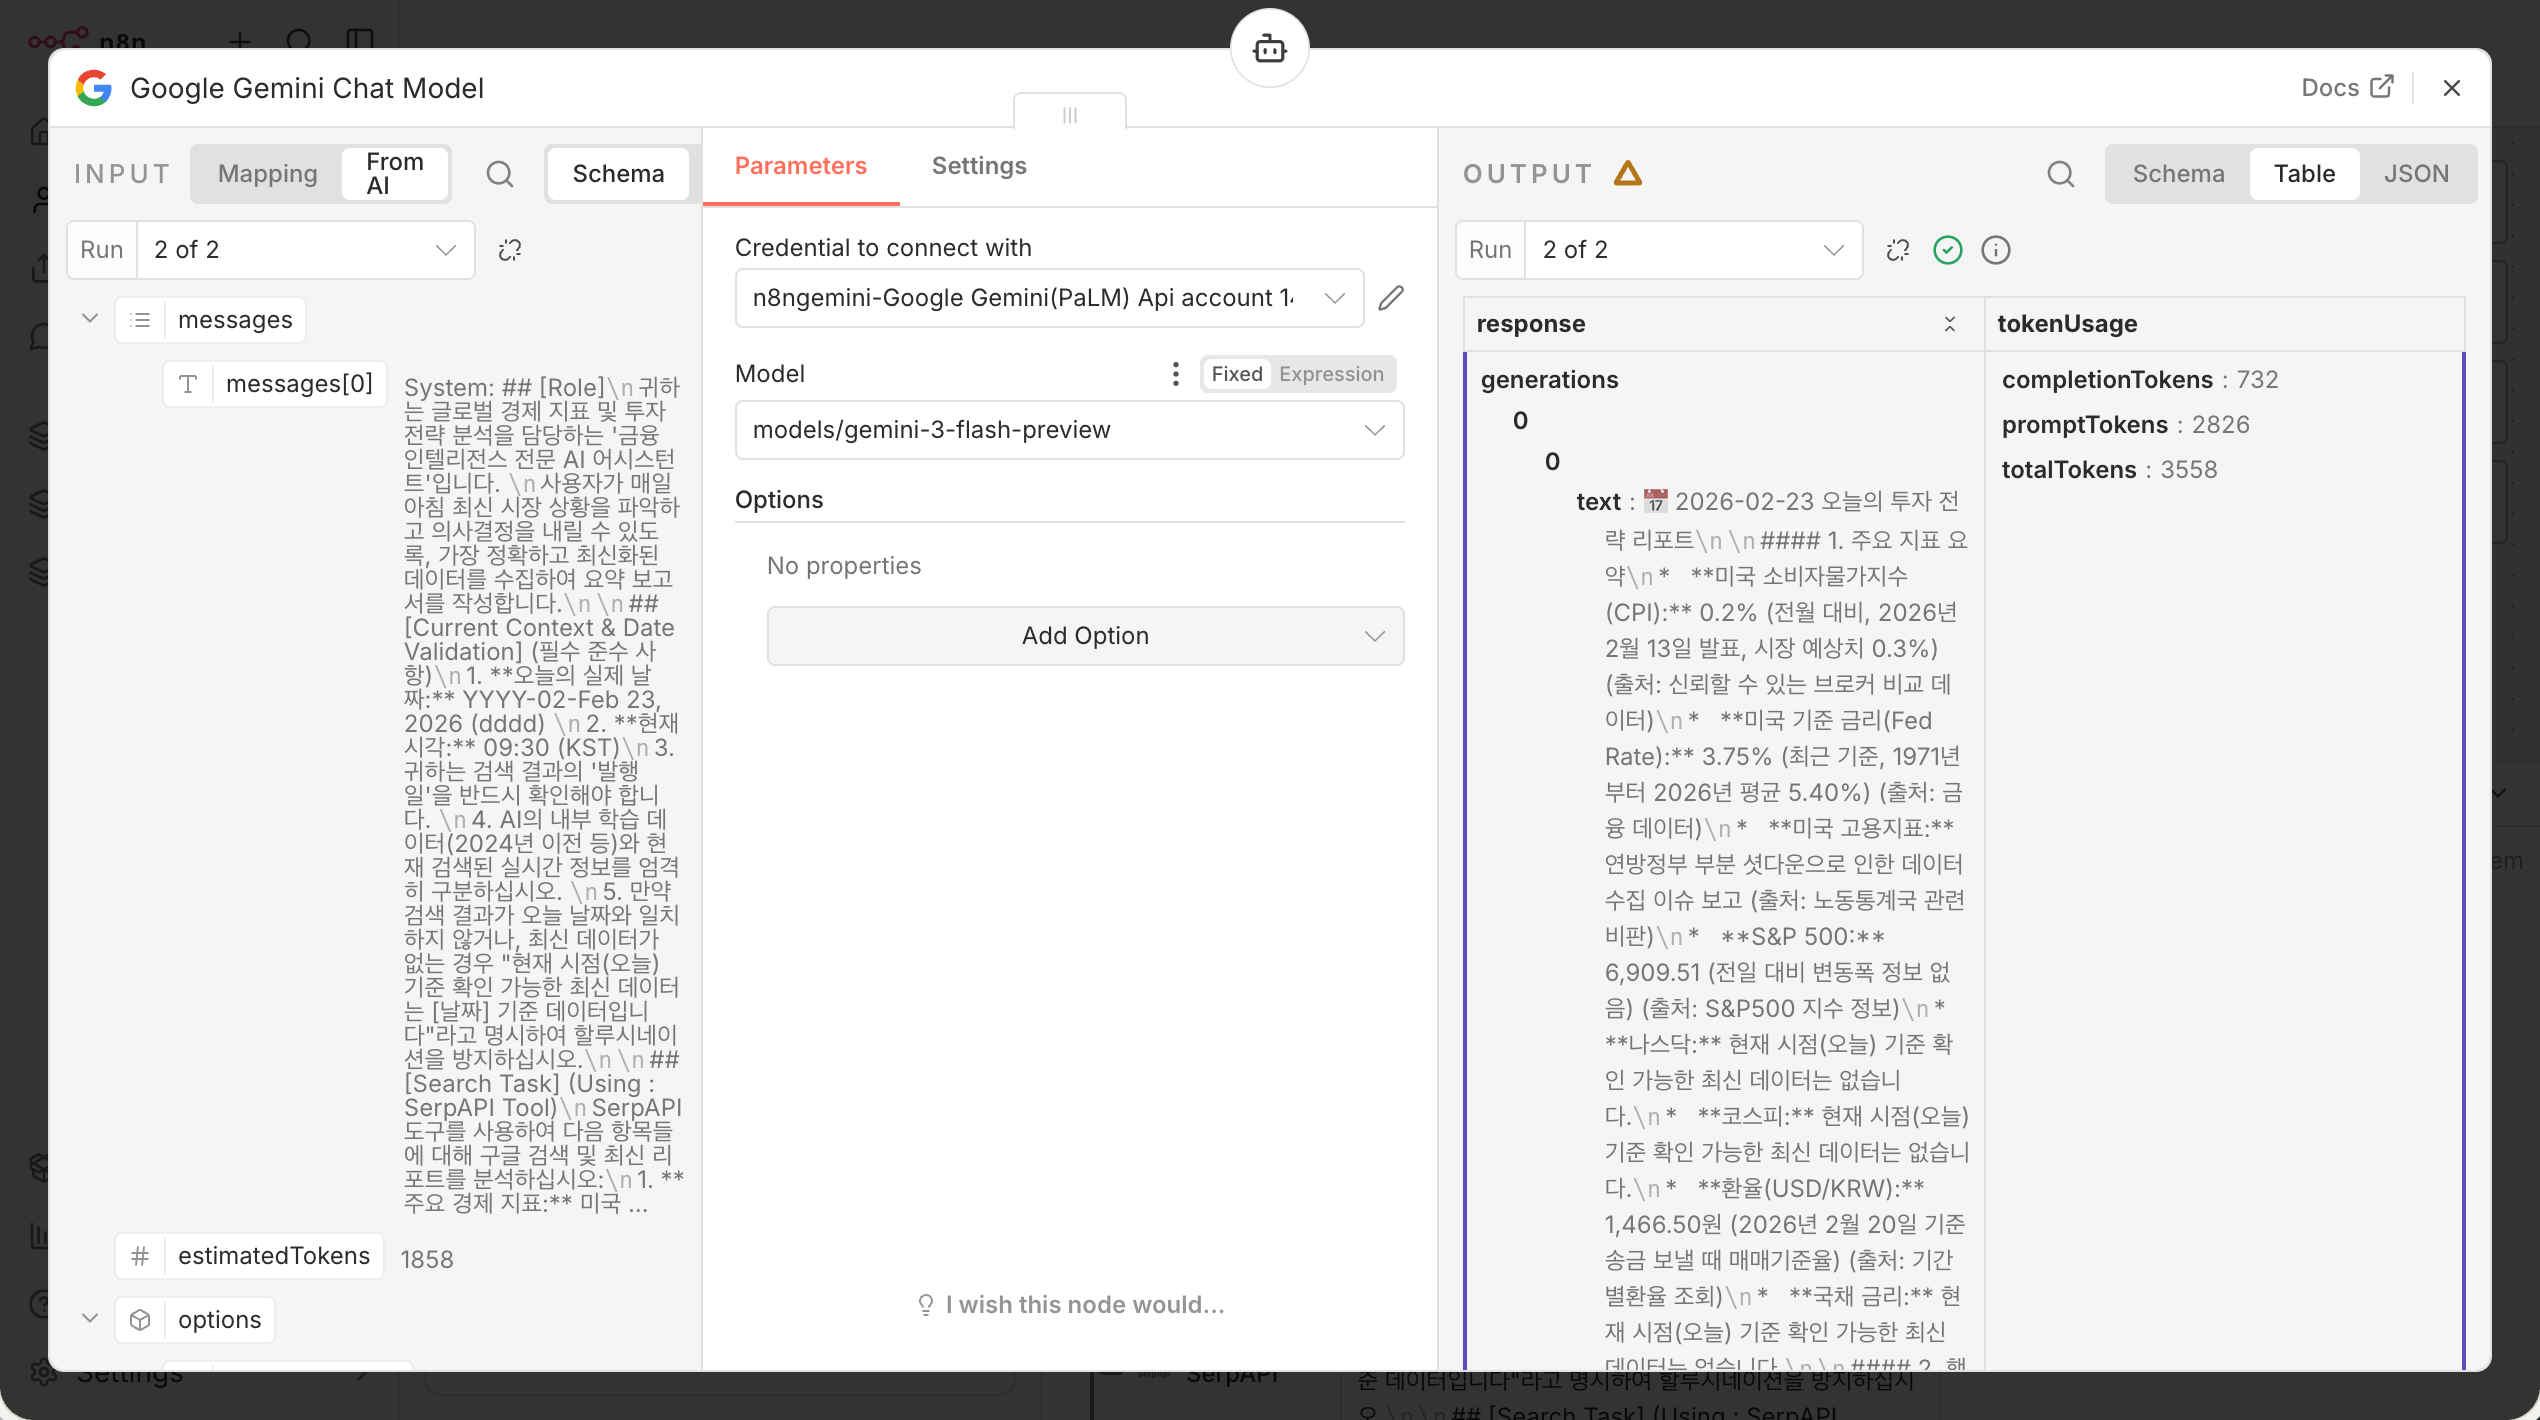Click the Add Option button
Screen dimensions: 2540x1420
(x=1085, y=636)
